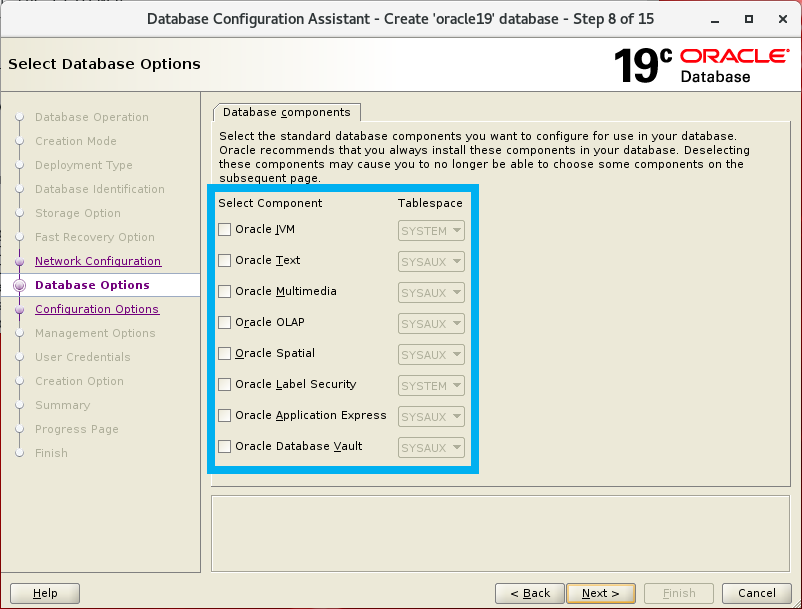Screen dimensions: 802x609
Task: Check Oracle Application Express component
Action: pyautogui.click(x=225, y=415)
